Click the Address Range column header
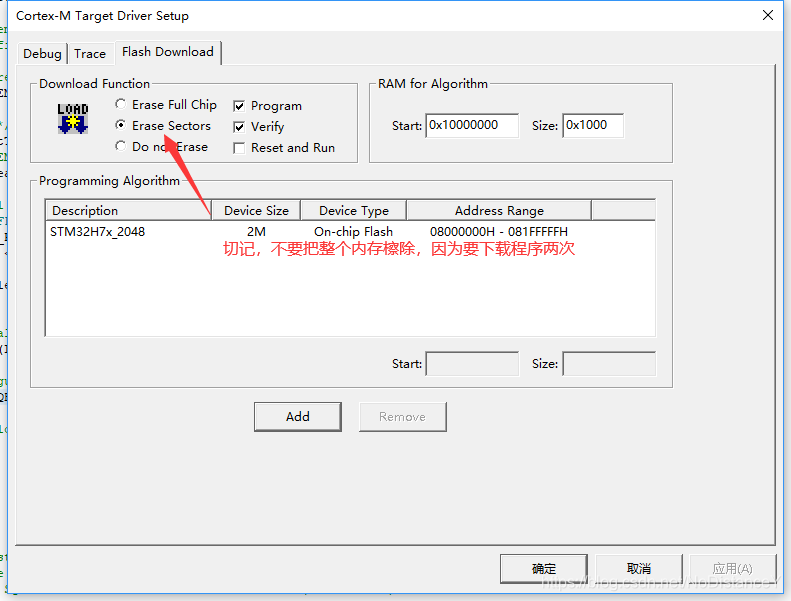The height and width of the screenshot is (601, 791). point(499,211)
